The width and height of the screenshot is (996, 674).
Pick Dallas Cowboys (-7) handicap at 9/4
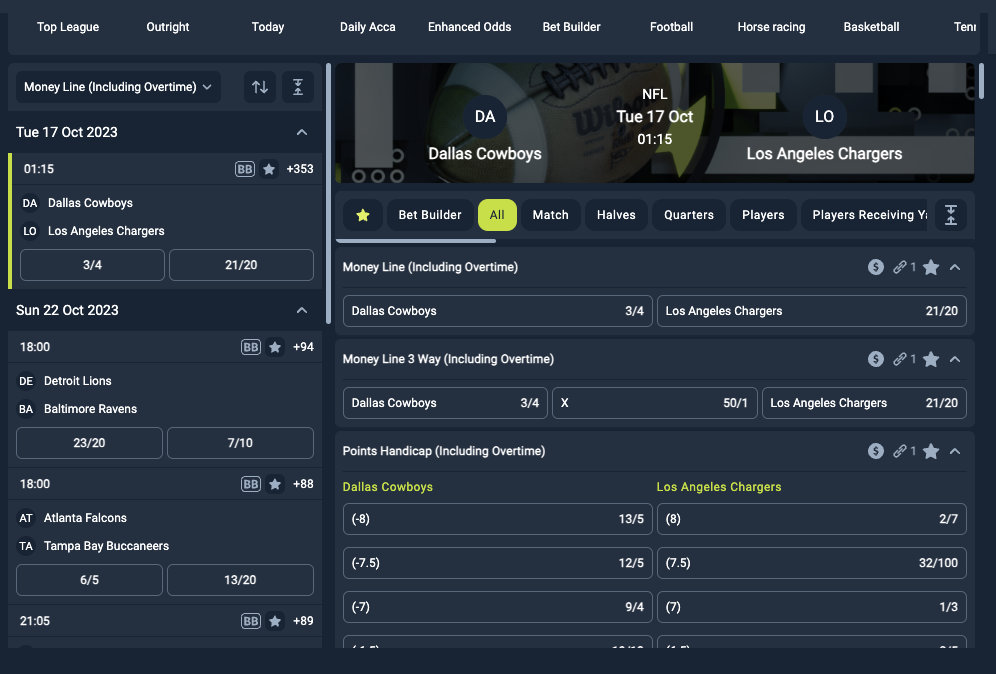click(x=497, y=607)
